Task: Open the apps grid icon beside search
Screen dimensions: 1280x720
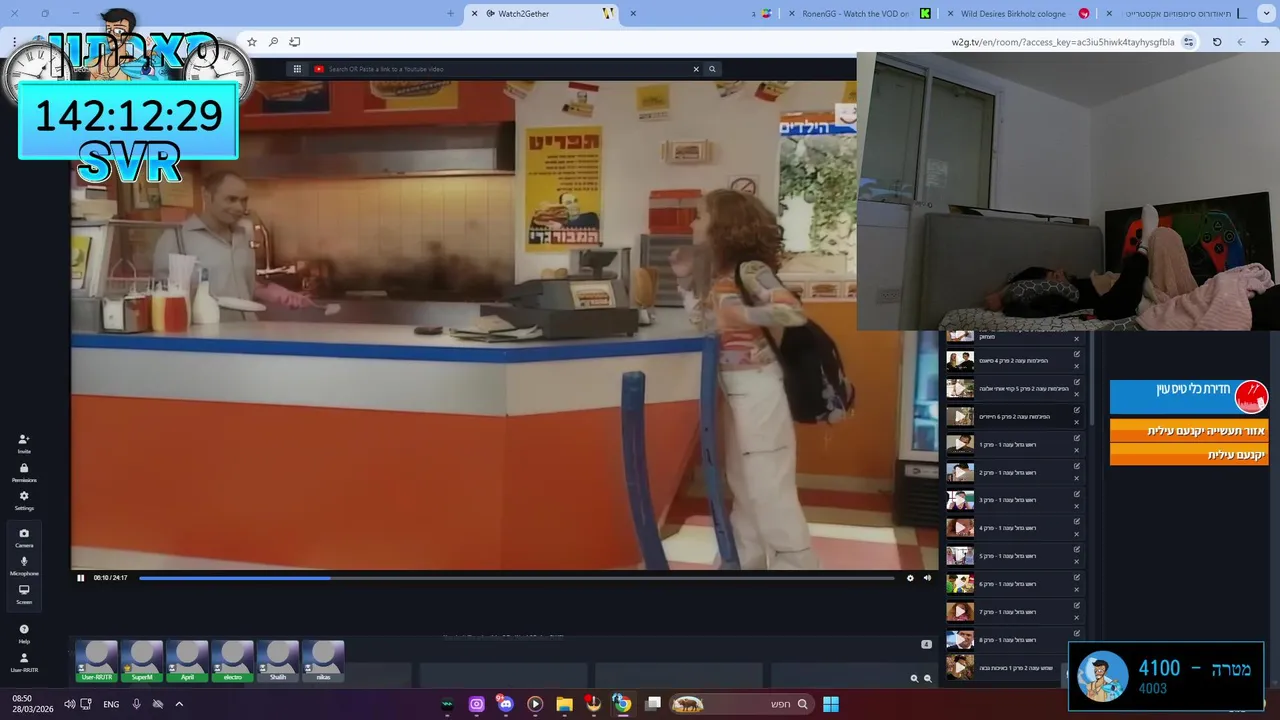Action: click(297, 69)
